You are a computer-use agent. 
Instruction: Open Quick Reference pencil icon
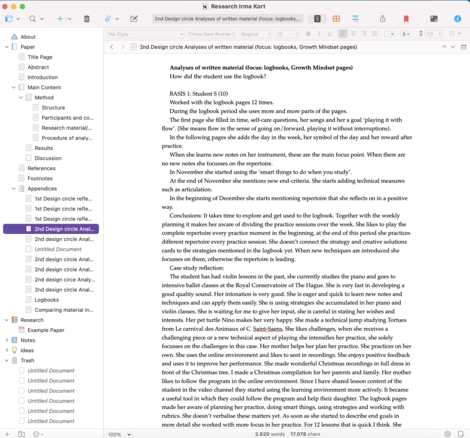[134, 19]
